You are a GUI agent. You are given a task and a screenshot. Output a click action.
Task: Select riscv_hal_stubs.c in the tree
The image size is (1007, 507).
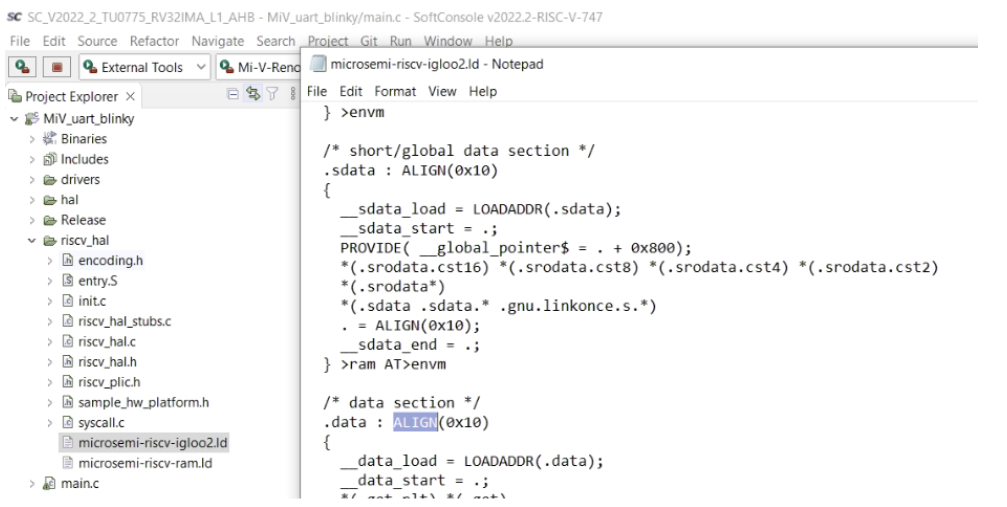(125, 321)
